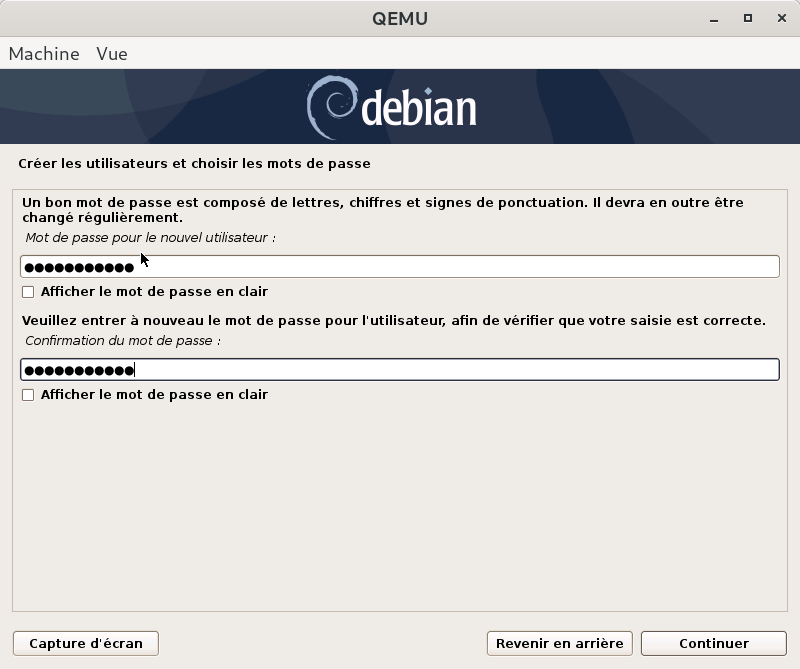800x669 pixels.
Task: Focus the password confirmation field
Action: pos(400,370)
